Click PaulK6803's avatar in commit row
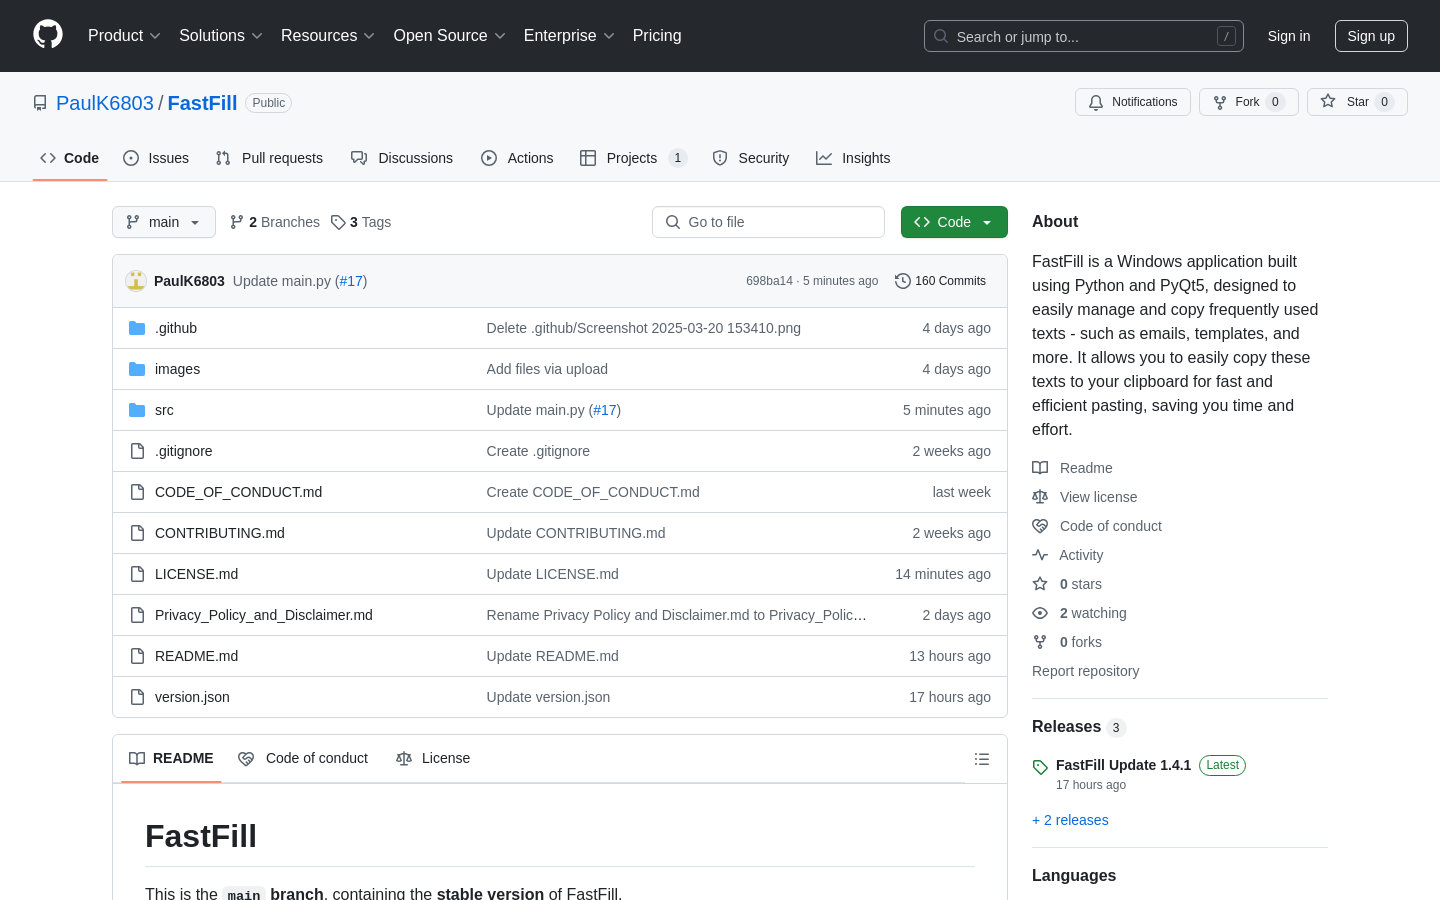 pyautogui.click(x=136, y=281)
